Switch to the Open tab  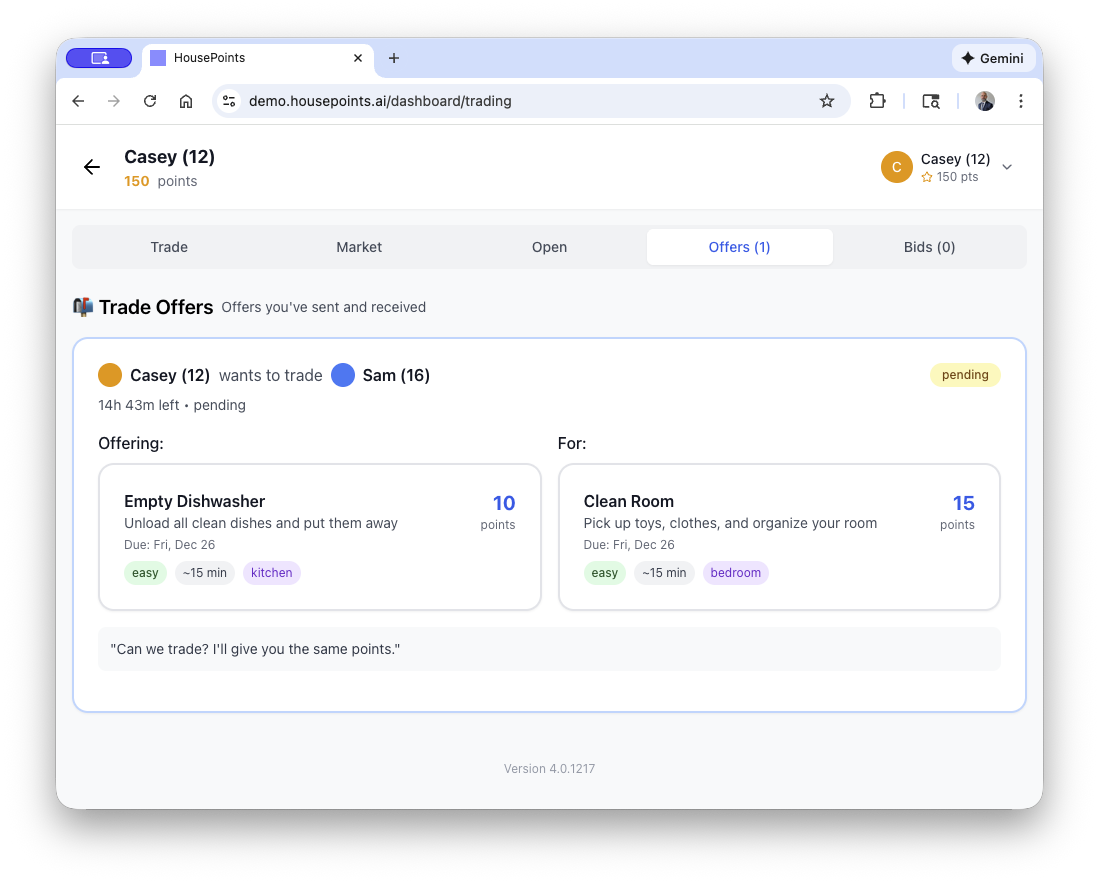click(x=550, y=247)
